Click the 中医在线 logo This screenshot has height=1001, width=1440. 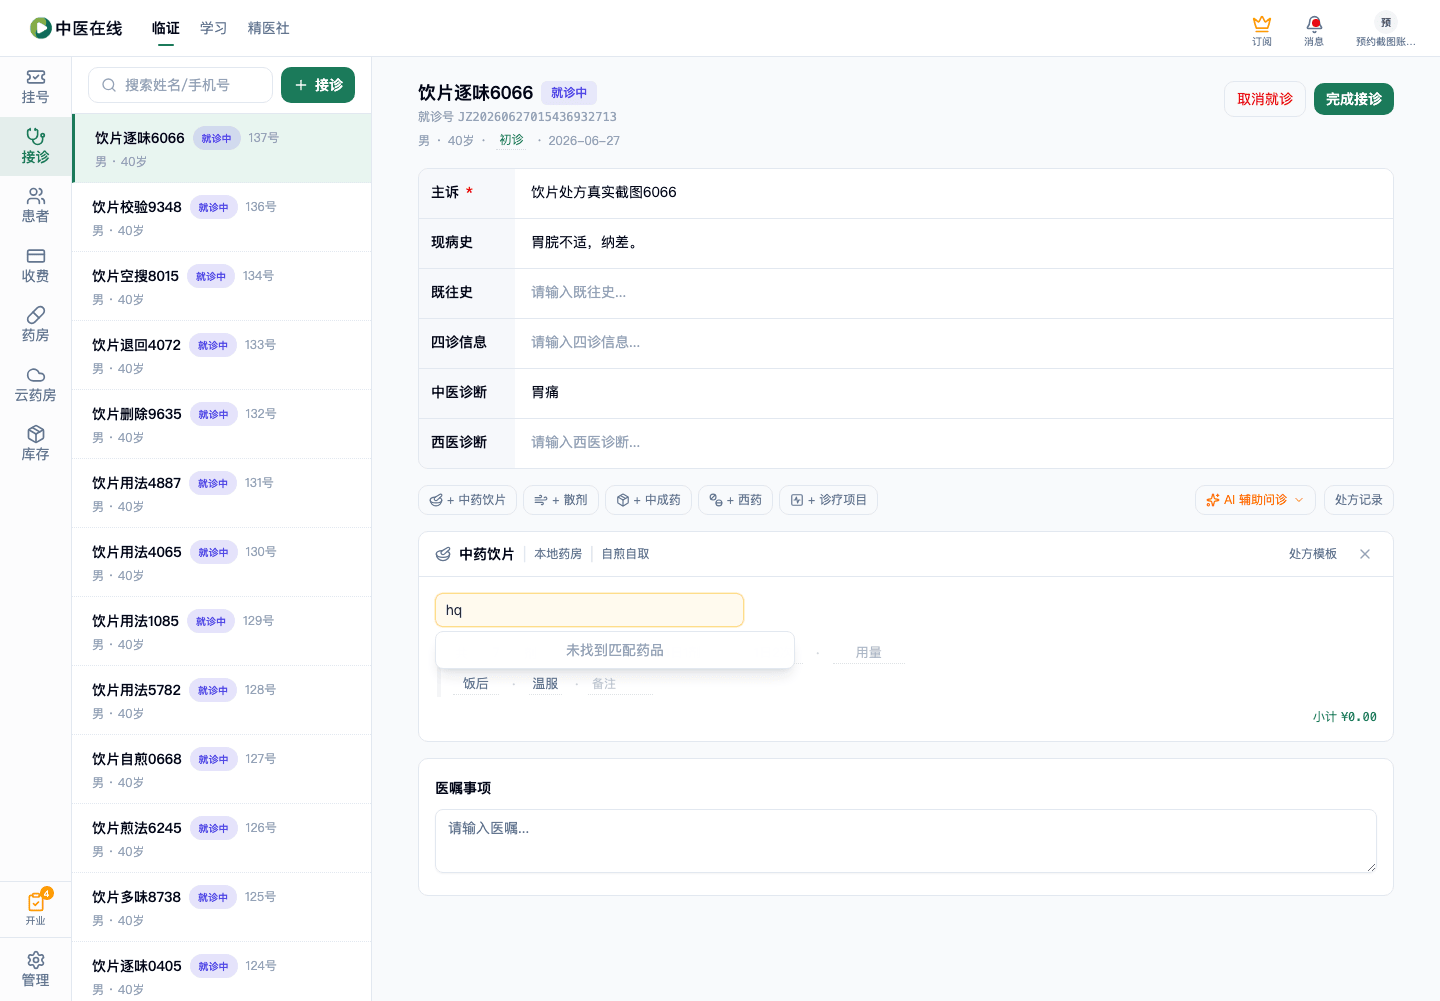[x=76, y=28]
